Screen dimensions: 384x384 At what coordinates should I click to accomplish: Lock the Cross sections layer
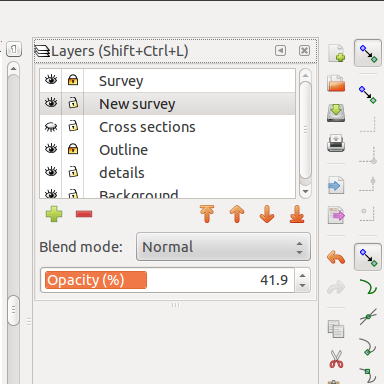[73, 126]
